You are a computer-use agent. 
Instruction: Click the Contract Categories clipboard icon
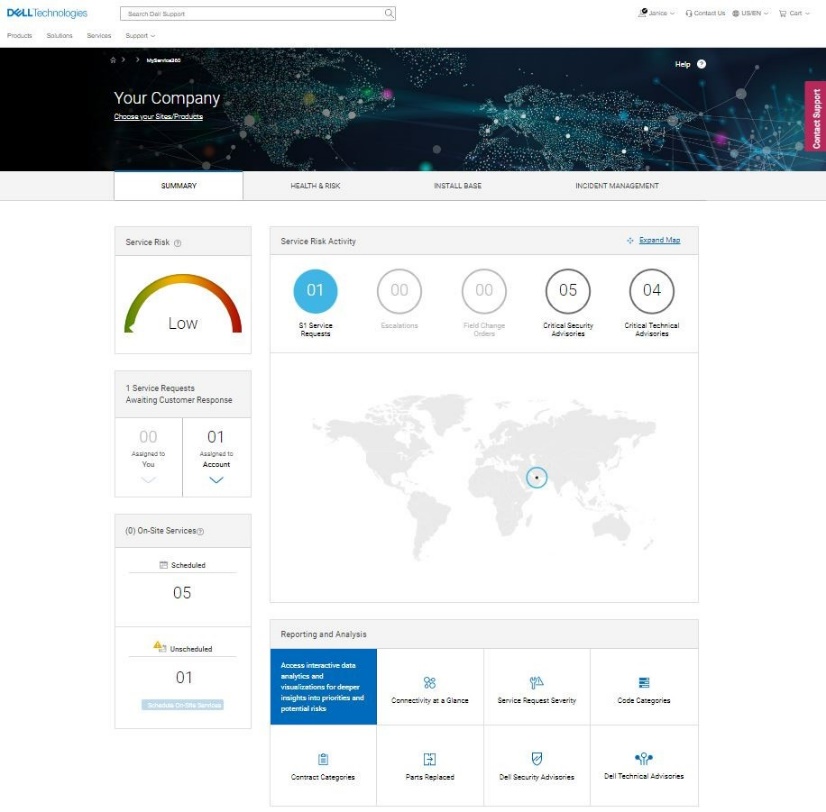tap(323, 760)
